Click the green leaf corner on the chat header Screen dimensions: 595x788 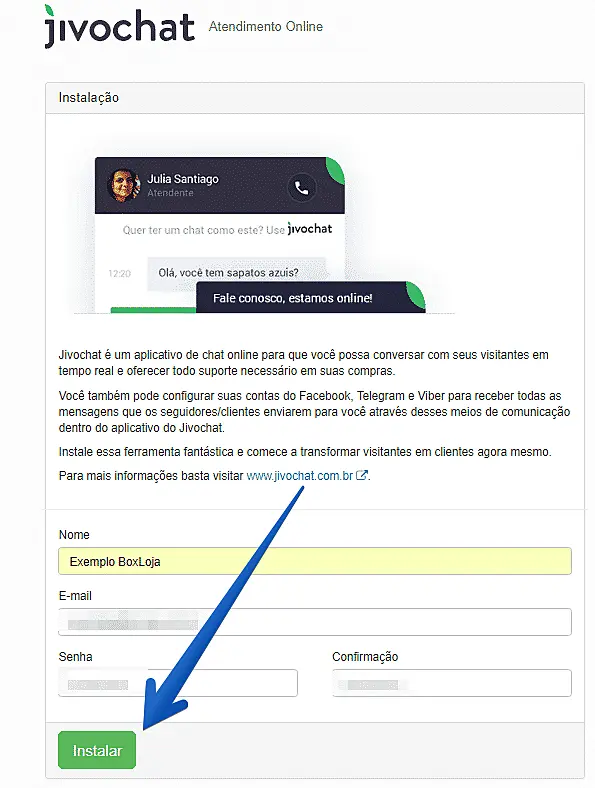point(335,170)
